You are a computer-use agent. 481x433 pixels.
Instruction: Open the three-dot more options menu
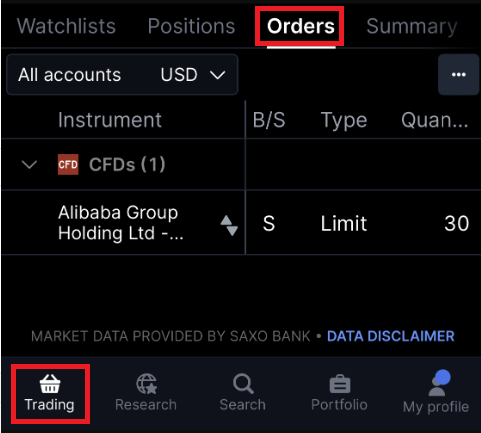(459, 74)
